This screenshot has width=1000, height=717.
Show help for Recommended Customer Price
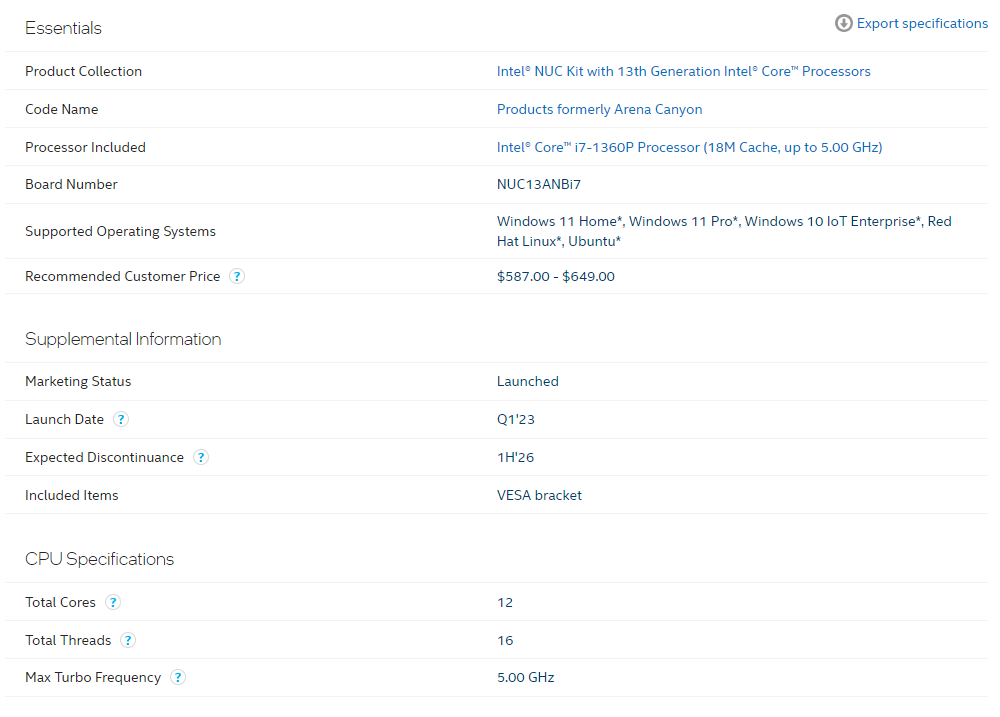(237, 277)
